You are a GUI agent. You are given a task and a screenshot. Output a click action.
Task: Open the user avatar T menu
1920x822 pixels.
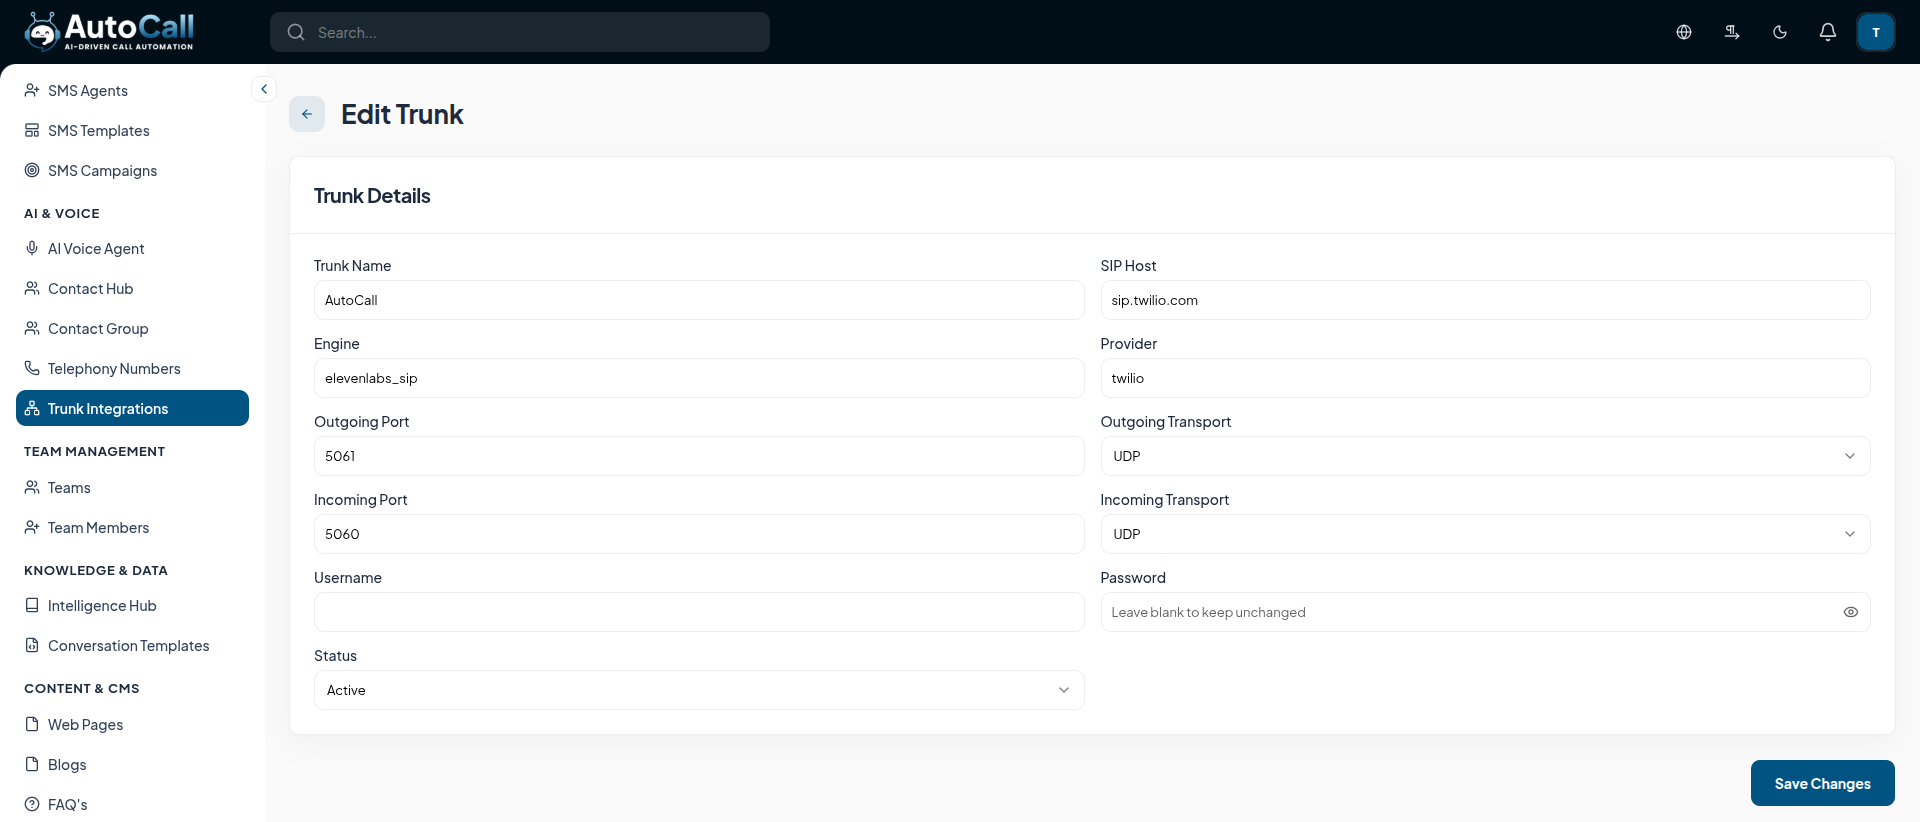(1876, 32)
